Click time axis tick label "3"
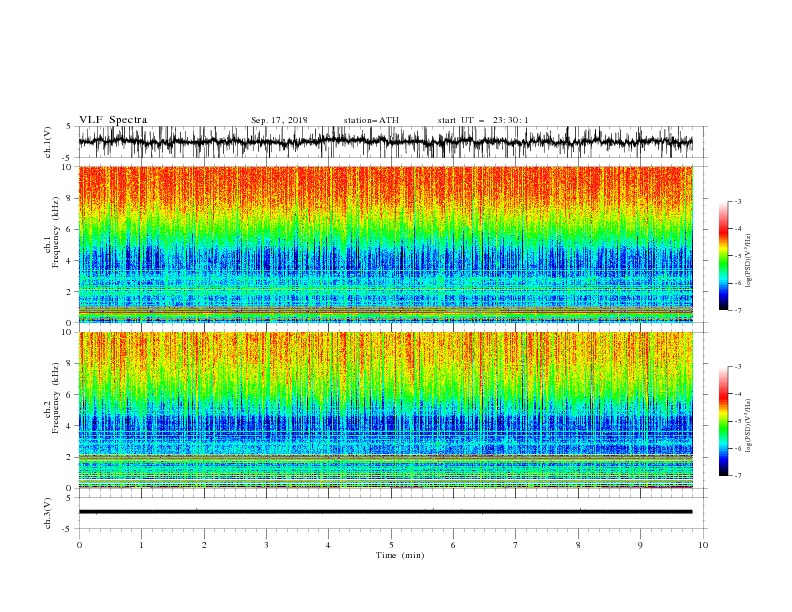Image resolution: width=792 pixels, height=612 pixels. tap(266, 545)
